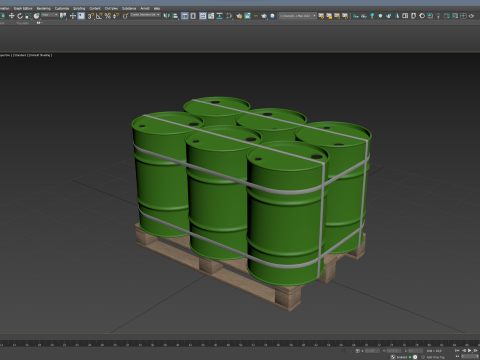480x360 pixels.
Task: Open the Civil View menu
Action: (111, 8)
